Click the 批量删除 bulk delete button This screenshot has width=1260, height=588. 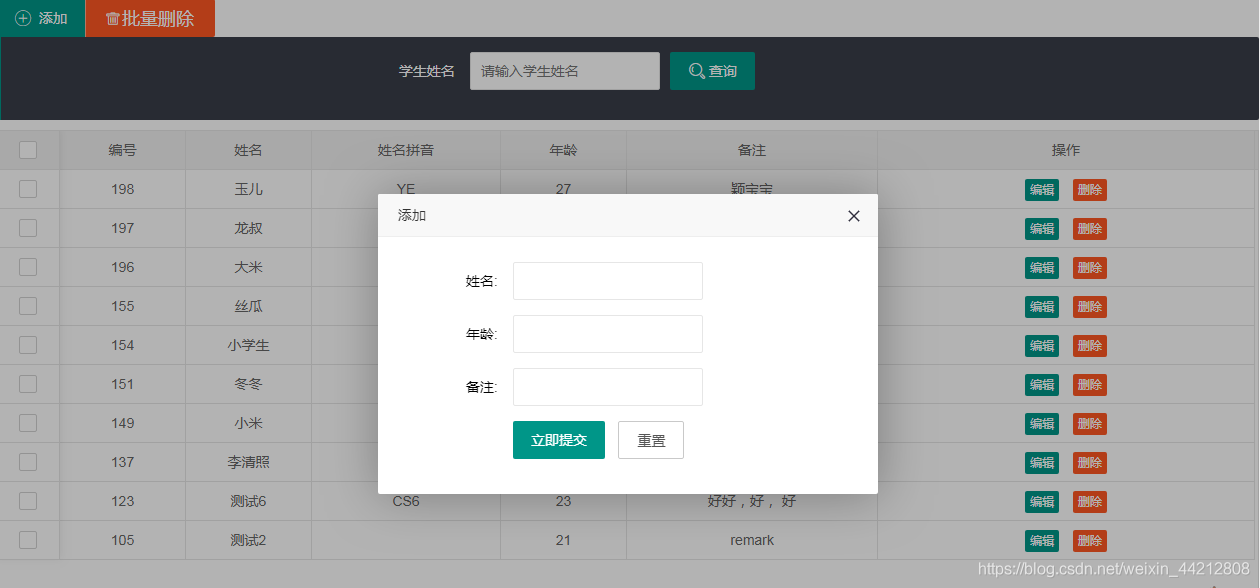click(x=150, y=18)
